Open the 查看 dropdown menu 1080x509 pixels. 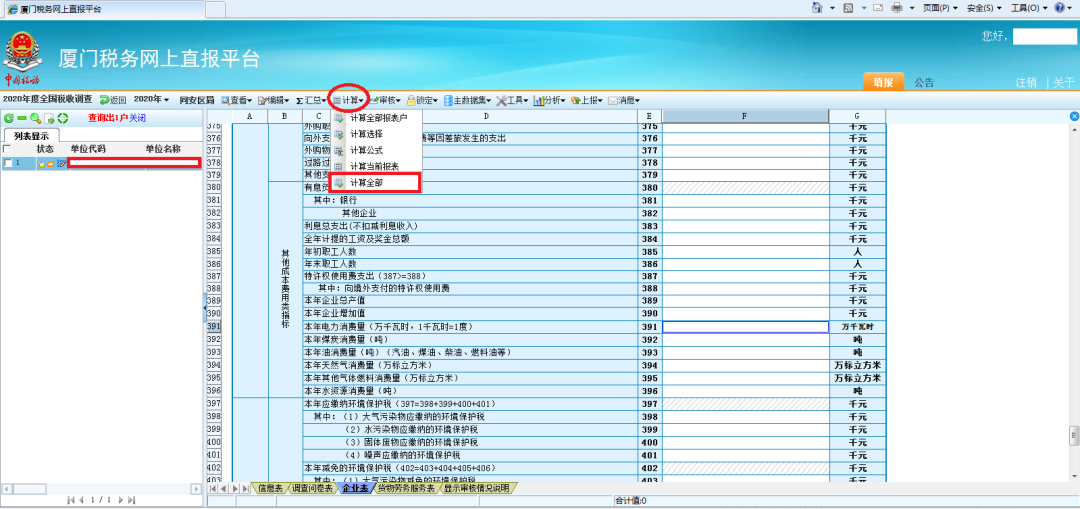236,100
